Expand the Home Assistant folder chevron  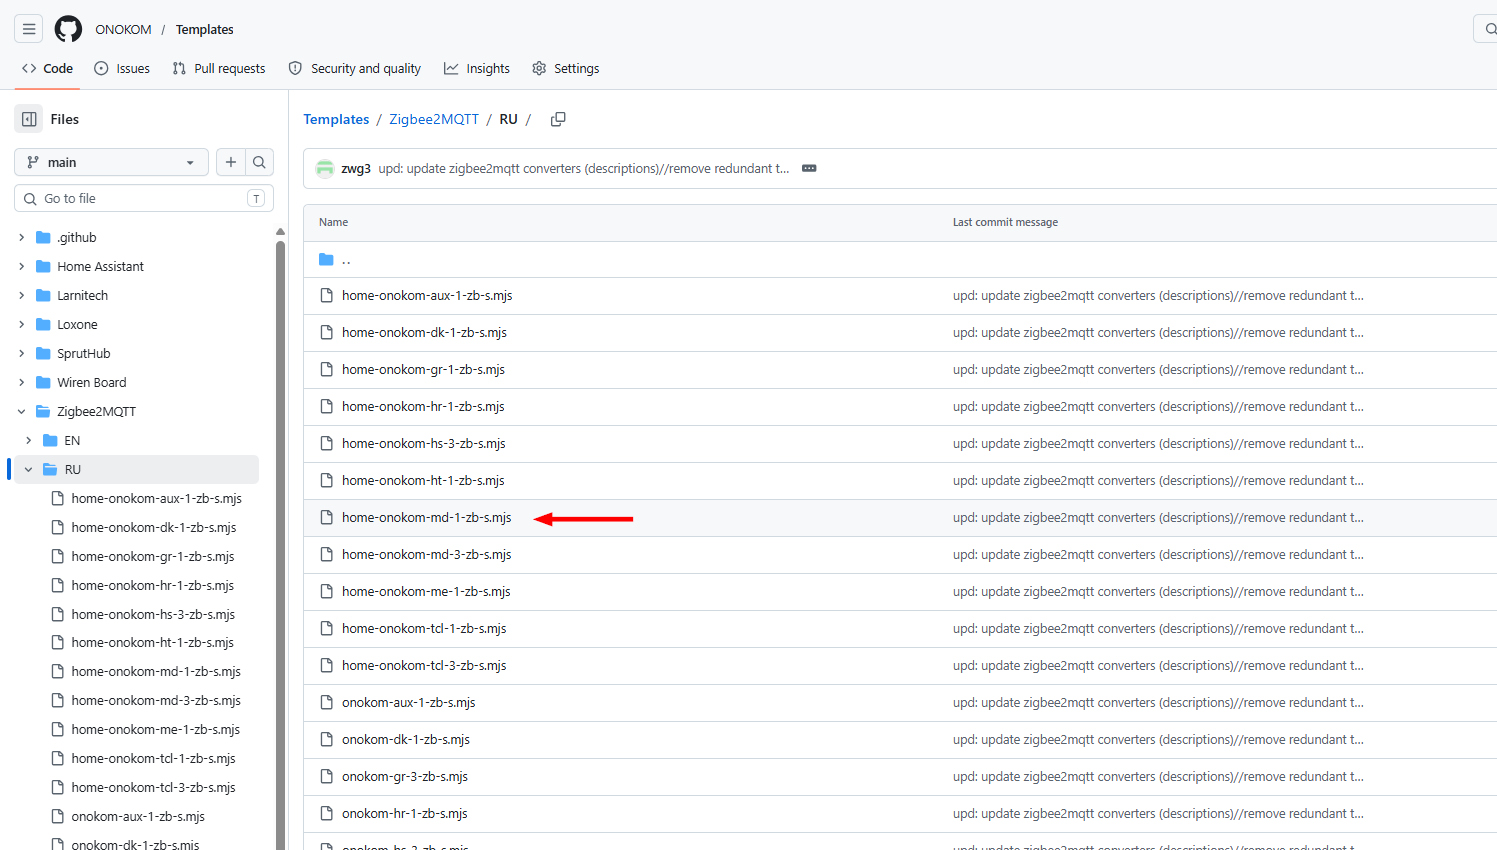click(x=22, y=267)
